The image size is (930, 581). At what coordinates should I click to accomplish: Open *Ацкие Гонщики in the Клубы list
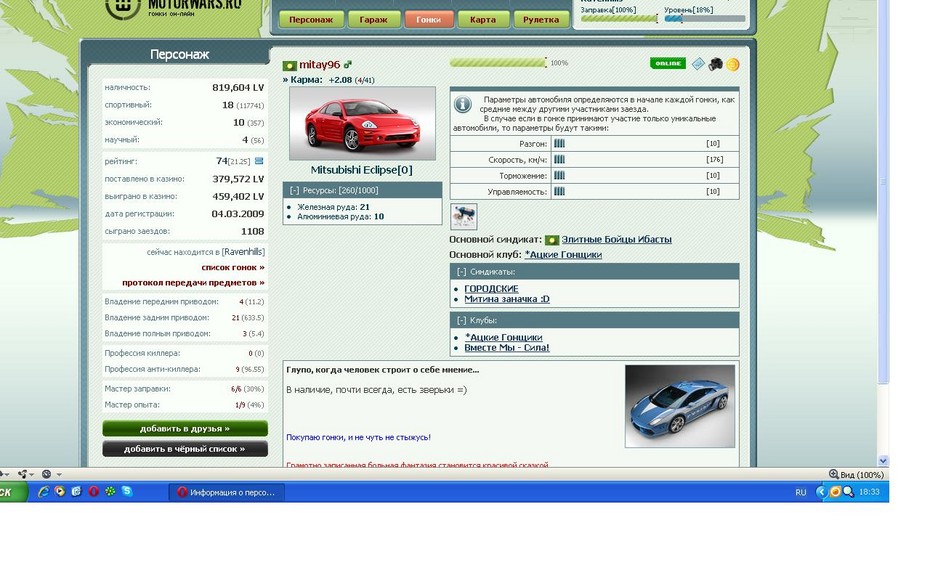pos(503,337)
